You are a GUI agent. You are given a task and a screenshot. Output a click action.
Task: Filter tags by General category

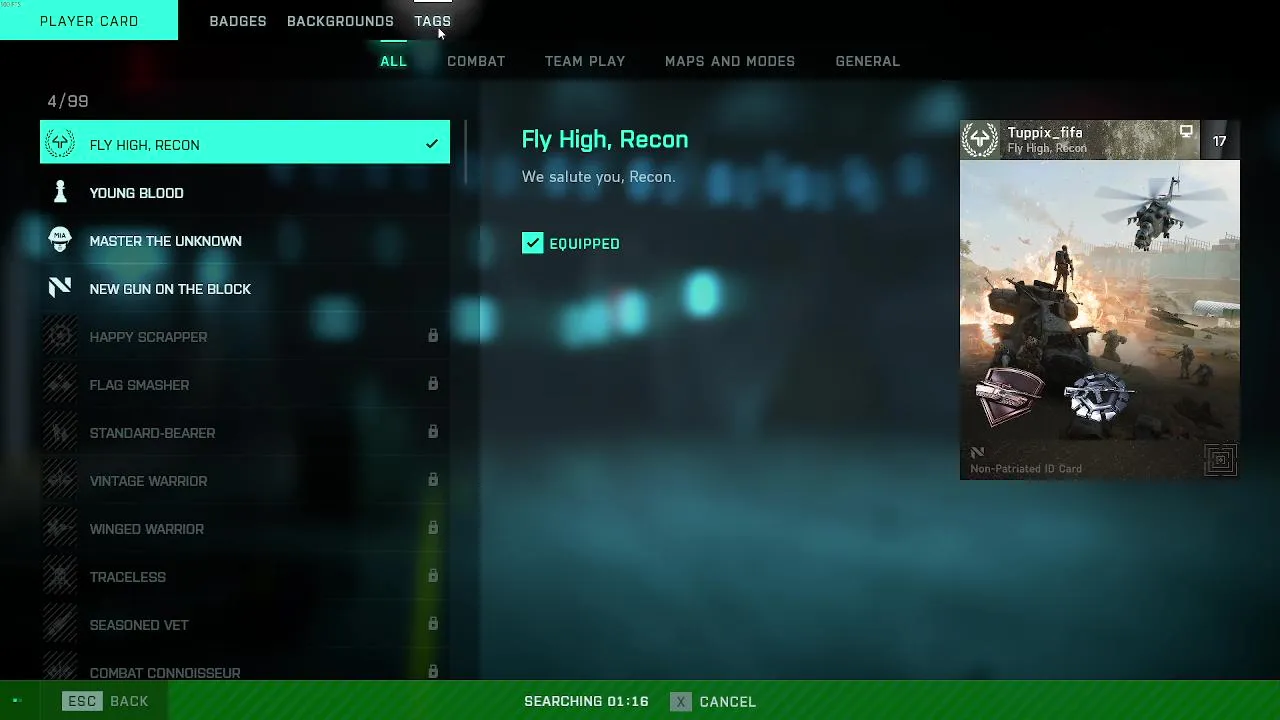[868, 61]
